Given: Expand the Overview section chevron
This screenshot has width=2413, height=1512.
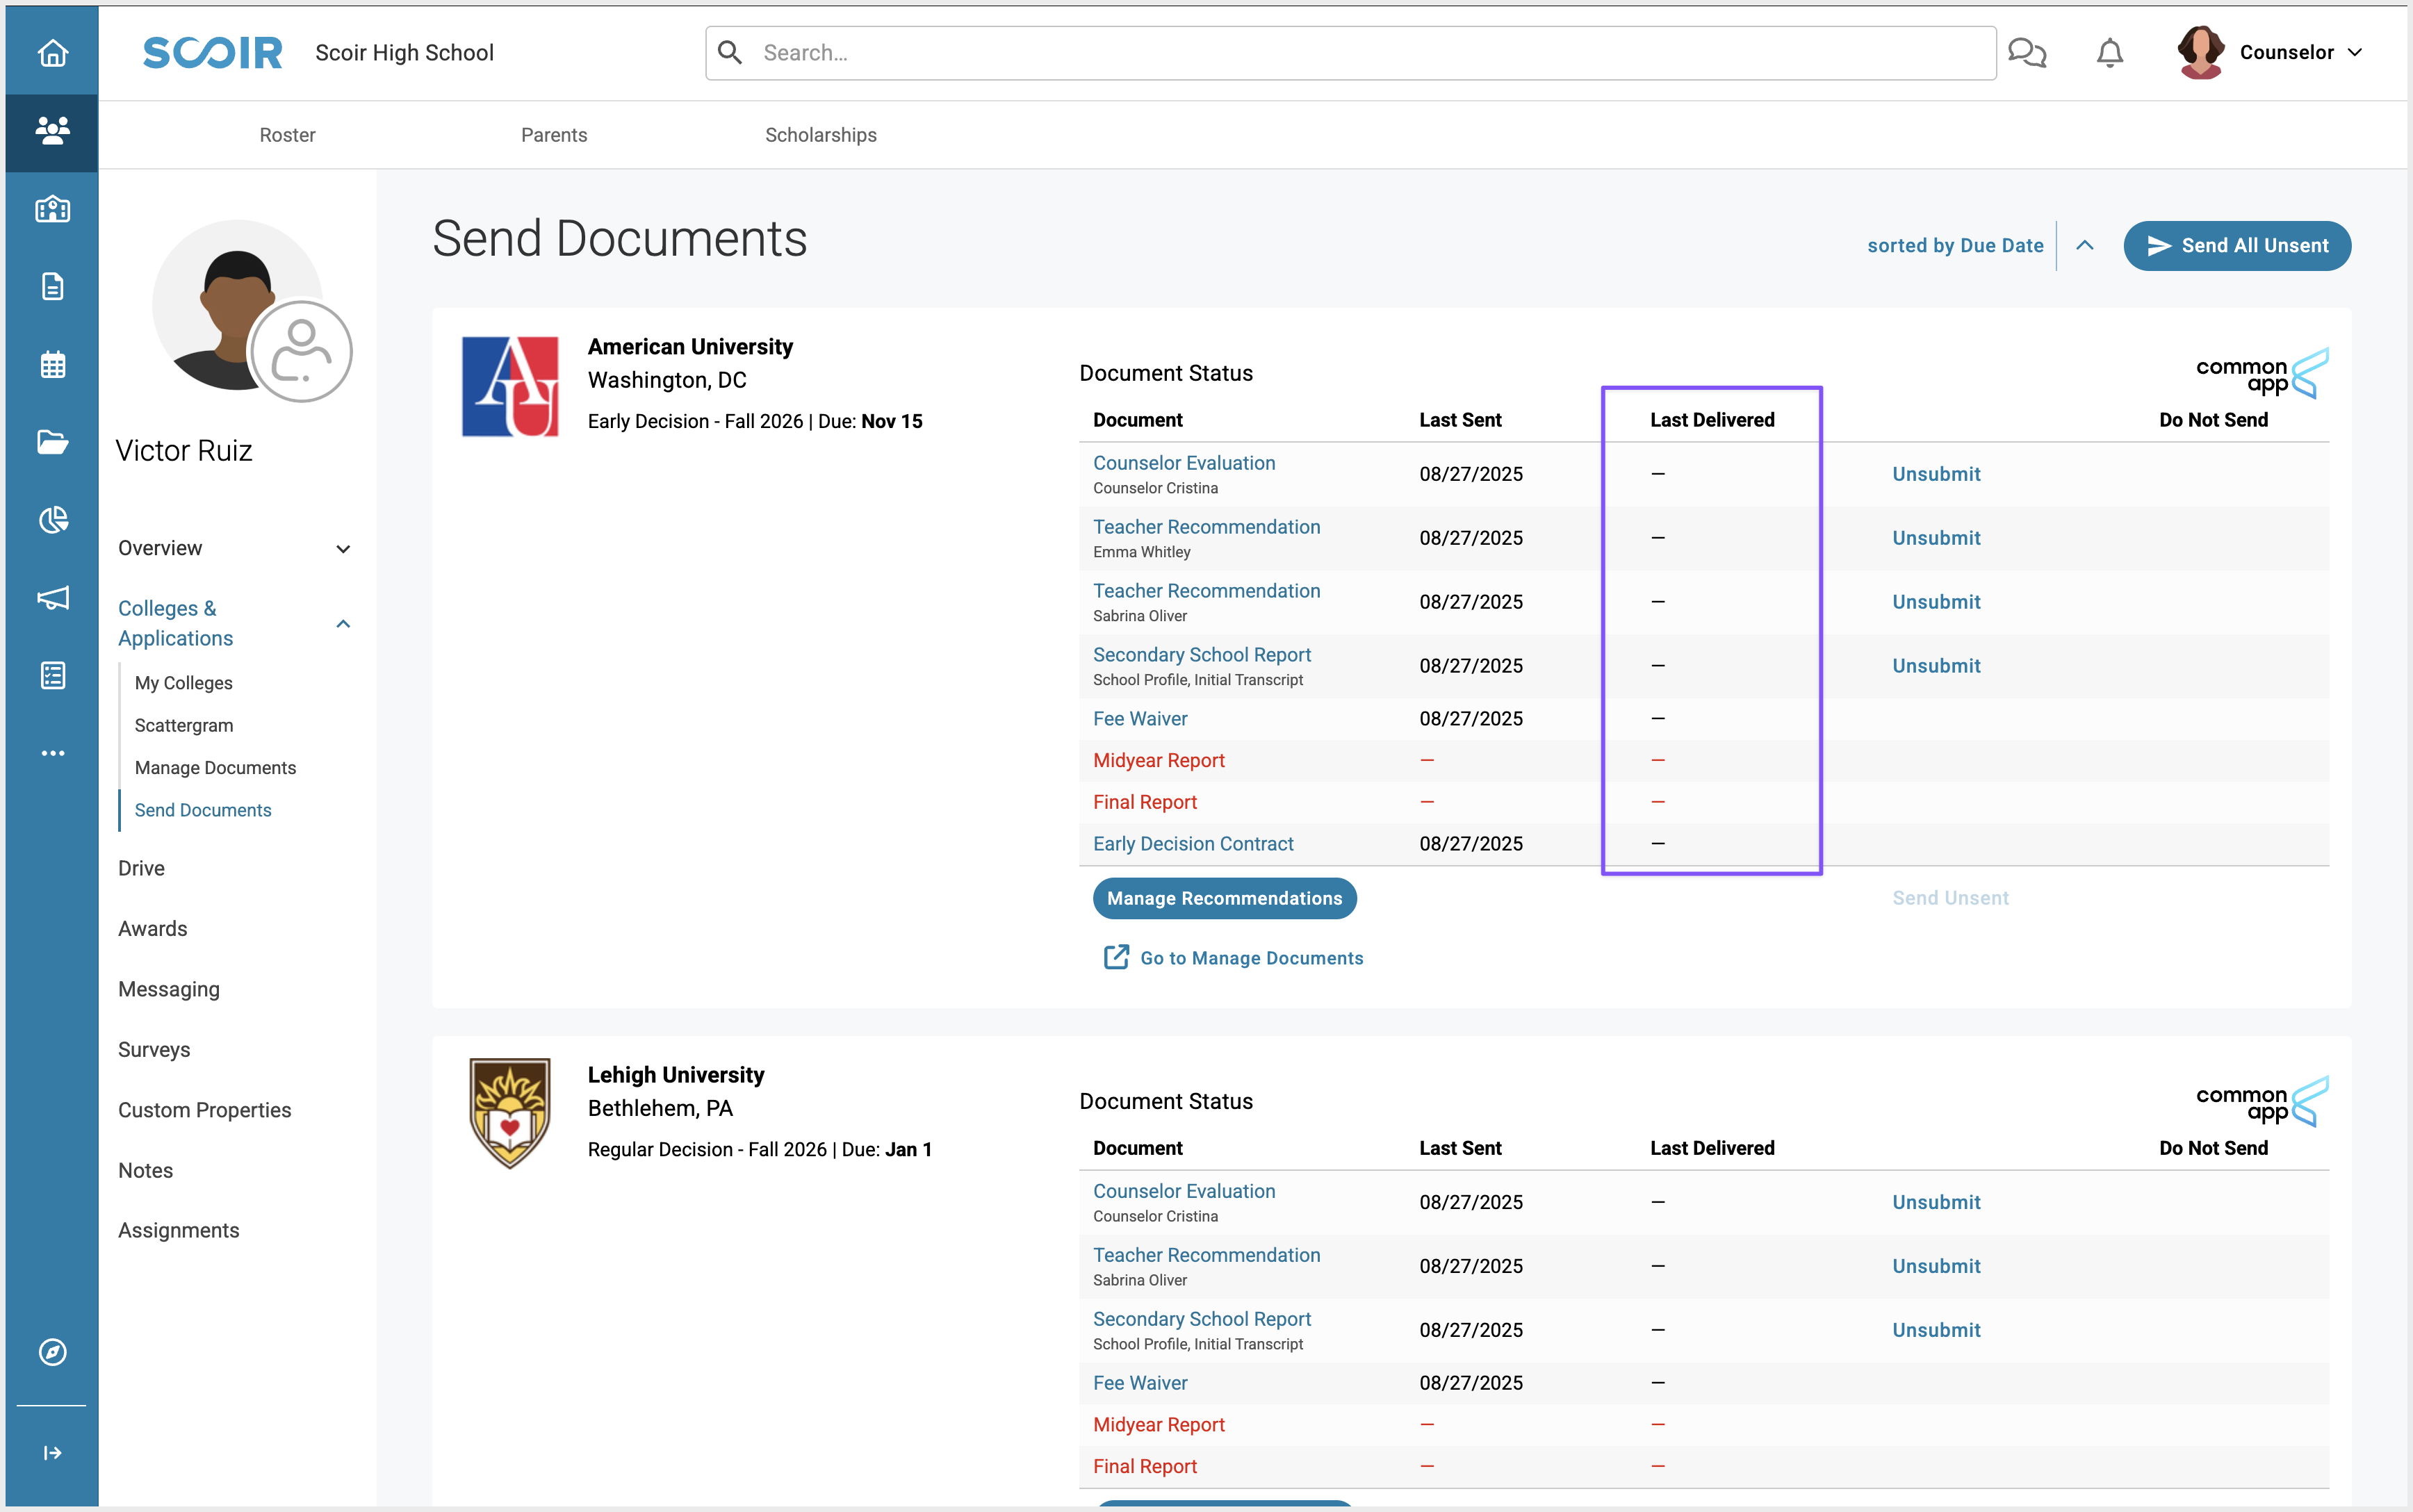Looking at the screenshot, I should coord(343,549).
